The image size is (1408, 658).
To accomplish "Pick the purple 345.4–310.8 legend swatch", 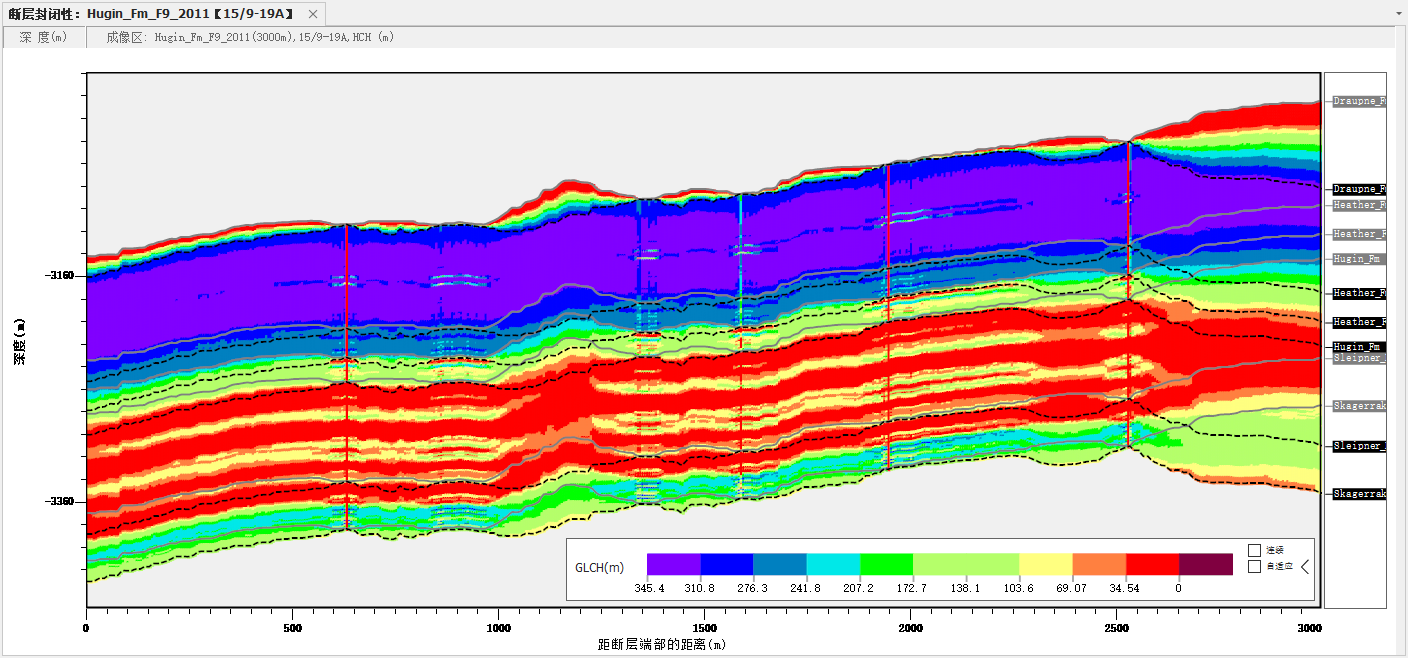I will 673,564.
